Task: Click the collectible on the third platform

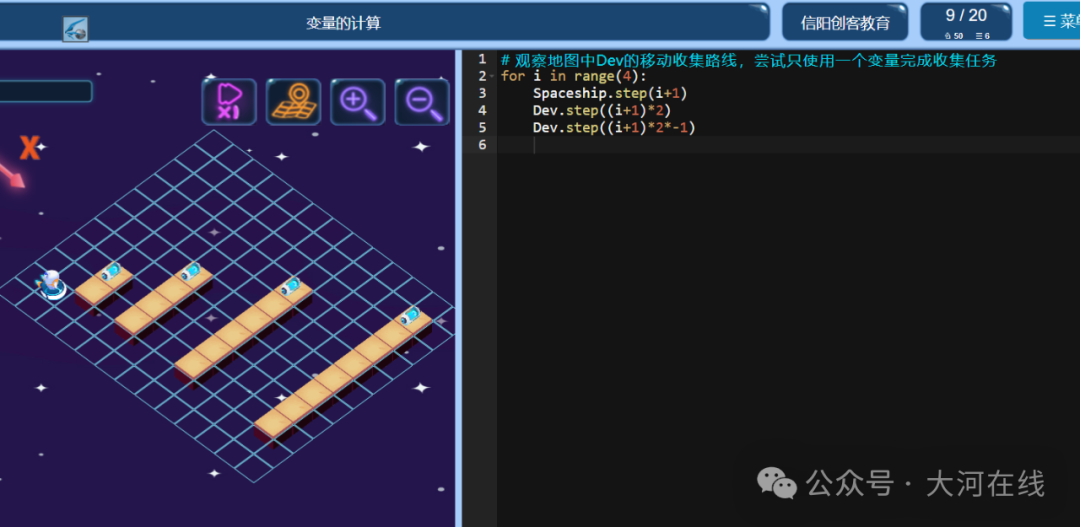Action: (291, 285)
